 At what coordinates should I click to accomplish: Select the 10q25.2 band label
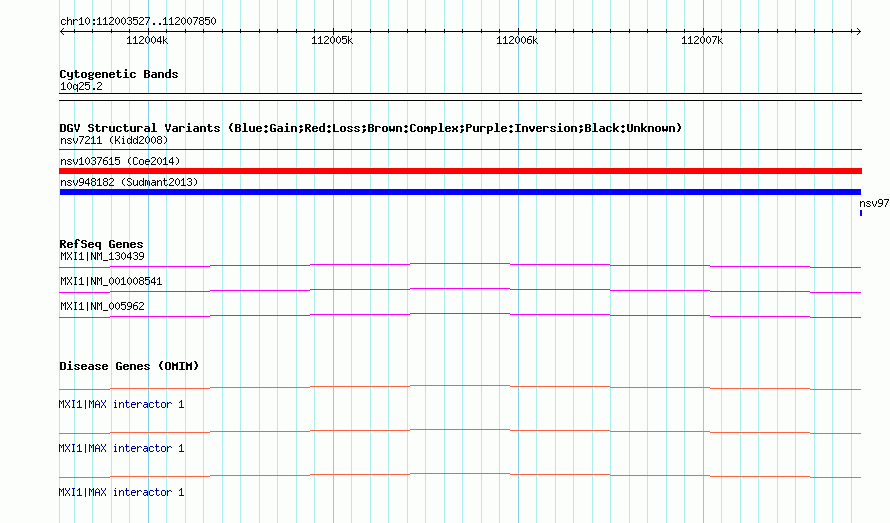[x=81, y=86]
